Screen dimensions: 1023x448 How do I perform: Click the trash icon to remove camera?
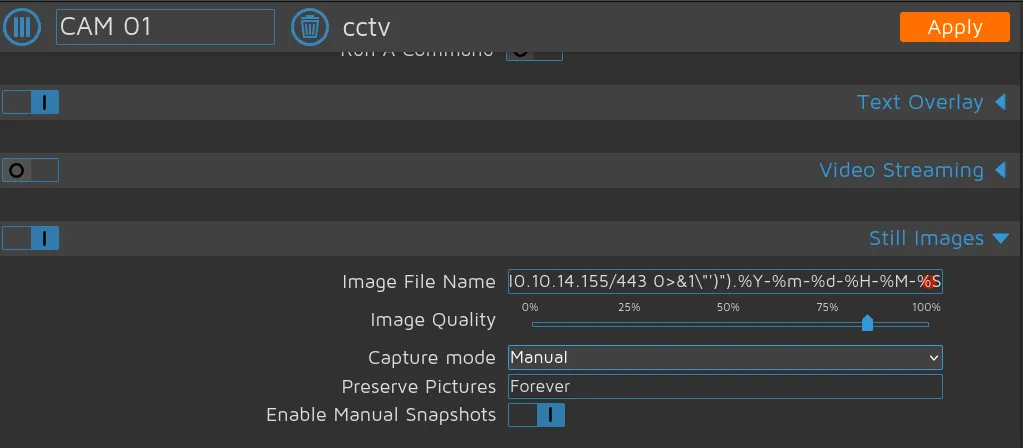pyautogui.click(x=310, y=27)
